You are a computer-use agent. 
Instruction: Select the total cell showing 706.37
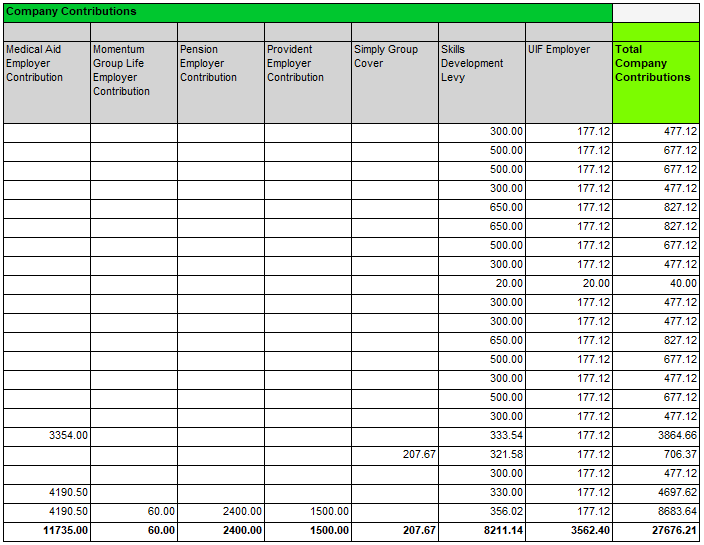pyautogui.click(x=656, y=455)
